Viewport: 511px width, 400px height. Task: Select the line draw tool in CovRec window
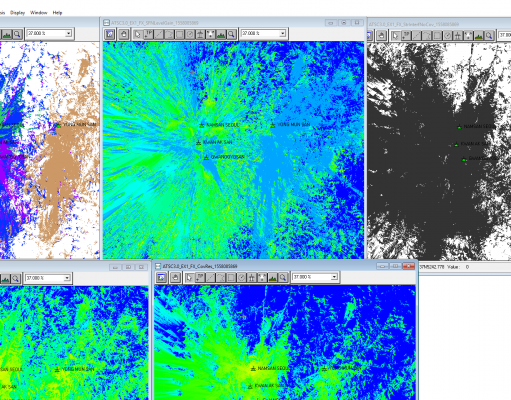pyautogui.click(x=210, y=277)
